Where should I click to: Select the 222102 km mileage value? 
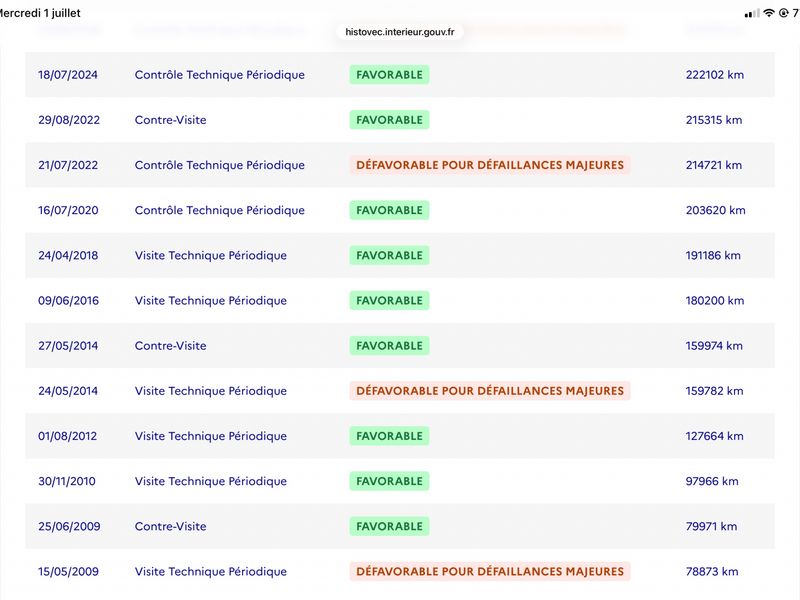click(714, 74)
